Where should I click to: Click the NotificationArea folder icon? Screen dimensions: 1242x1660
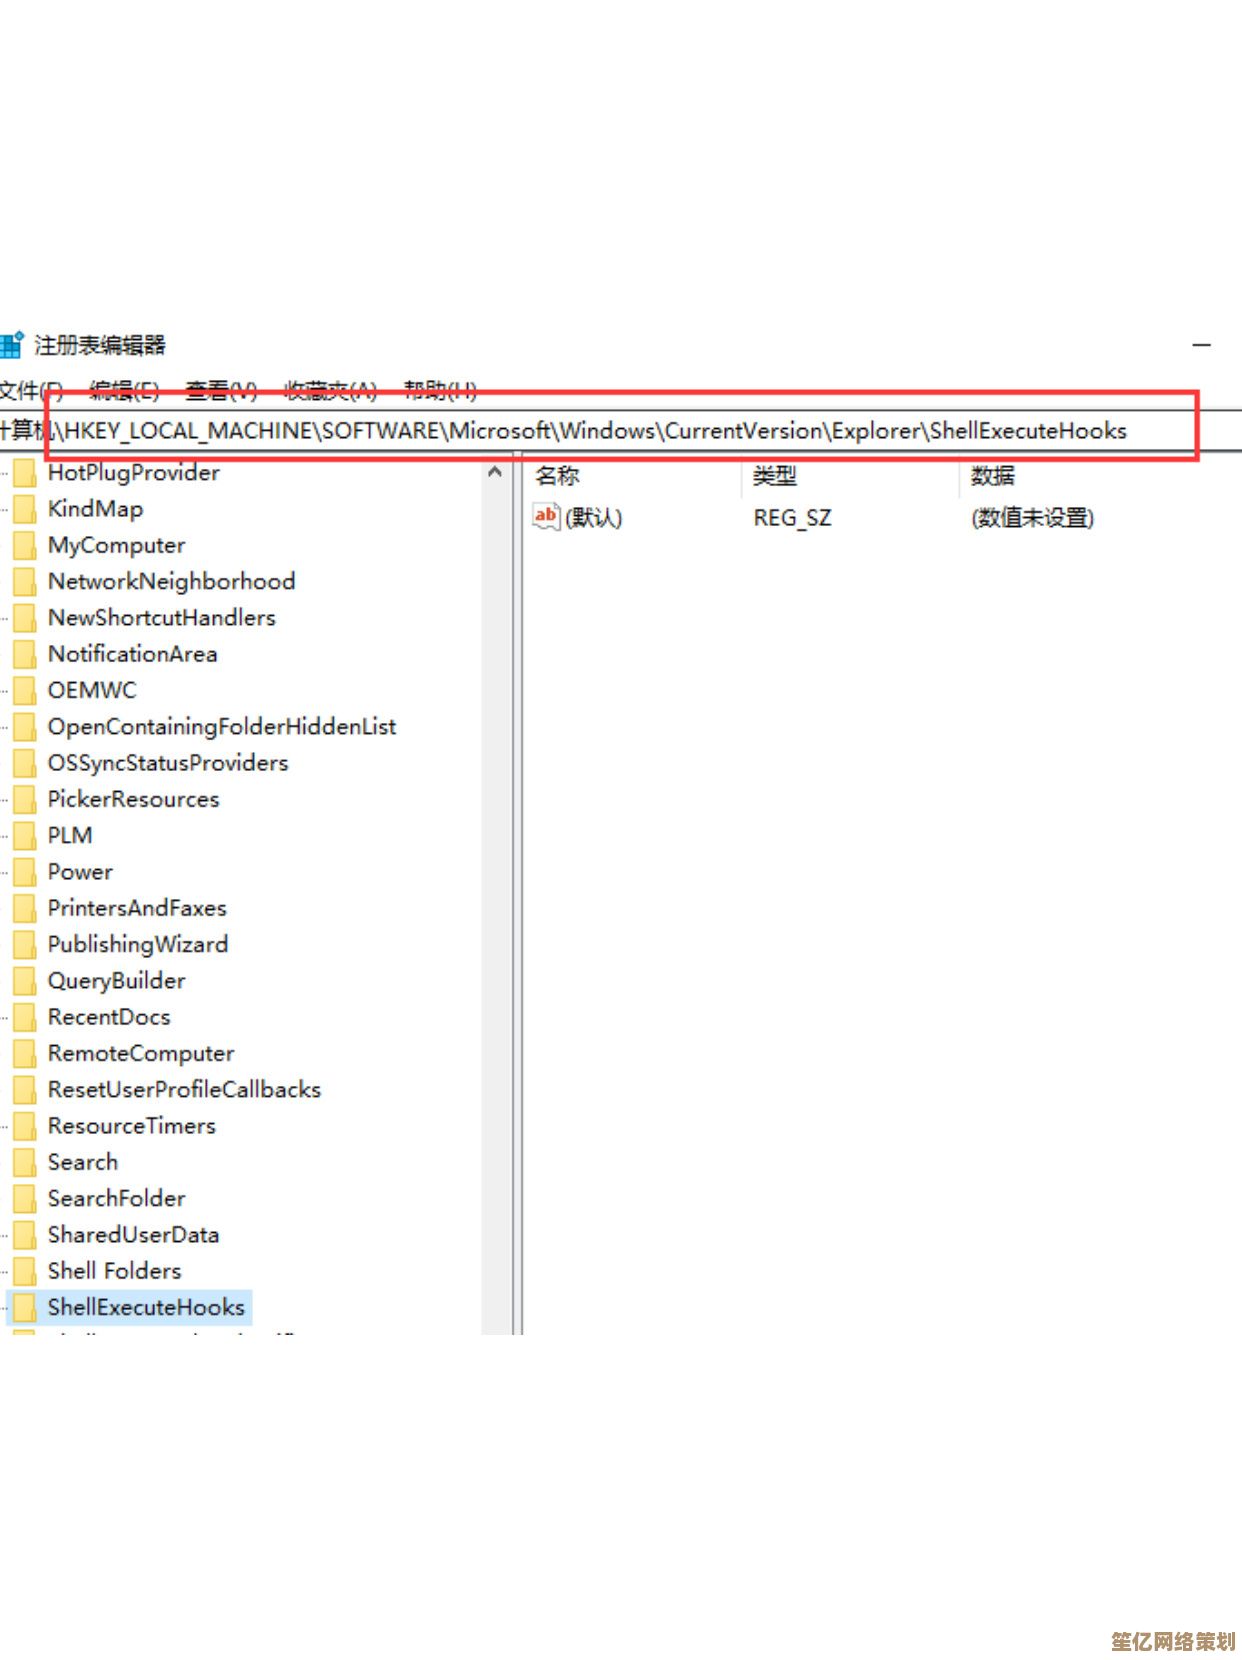(25, 654)
